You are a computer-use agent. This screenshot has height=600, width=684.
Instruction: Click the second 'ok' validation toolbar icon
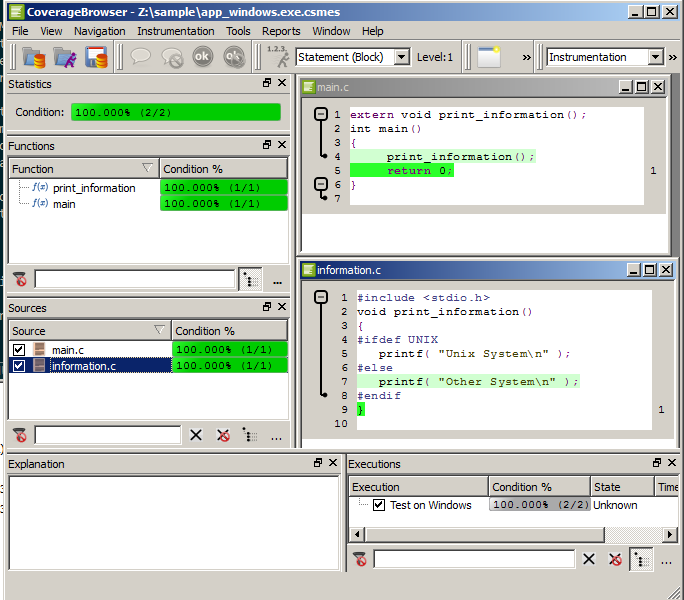click(x=234, y=58)
